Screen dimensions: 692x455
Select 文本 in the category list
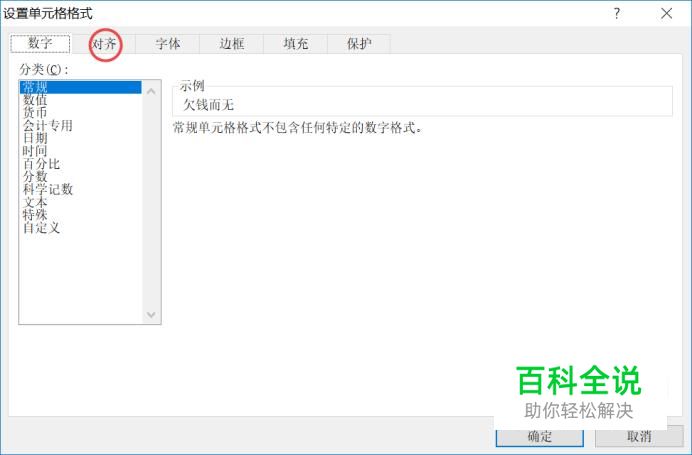(x=81, y=202)
